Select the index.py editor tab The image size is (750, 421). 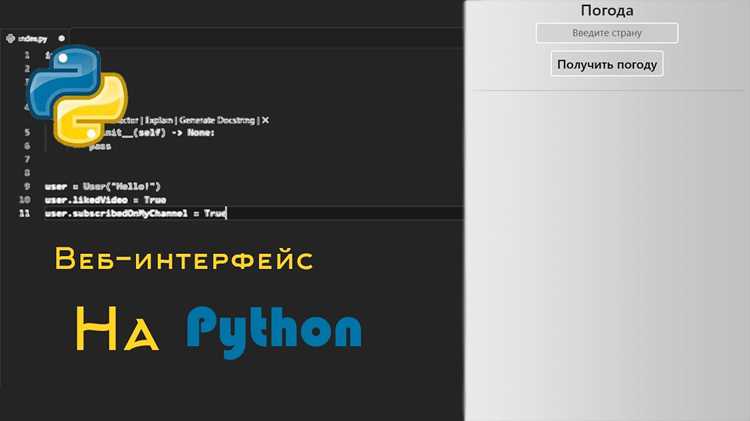[x=35, y=38]
